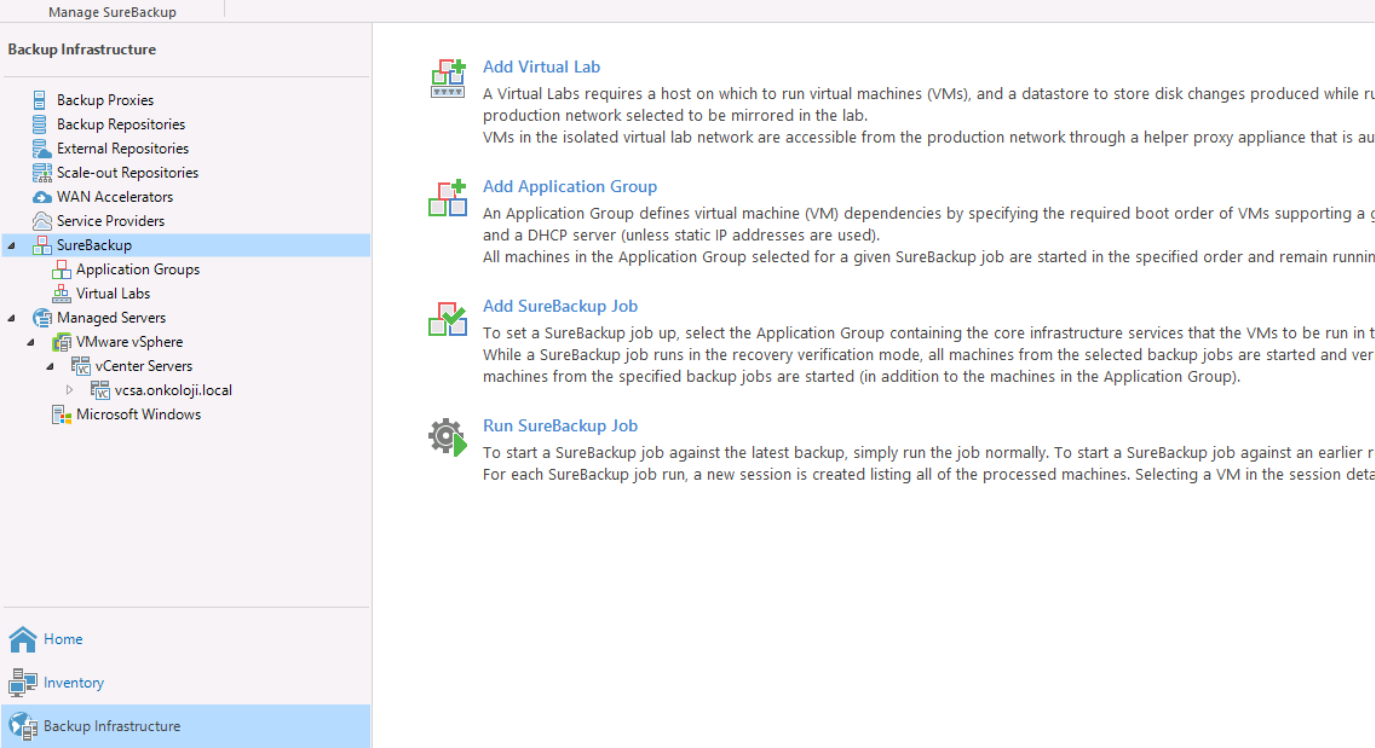Click the Scale-out Repositories icon
The image size is (1375, 748).
click(x=41, y=172)
